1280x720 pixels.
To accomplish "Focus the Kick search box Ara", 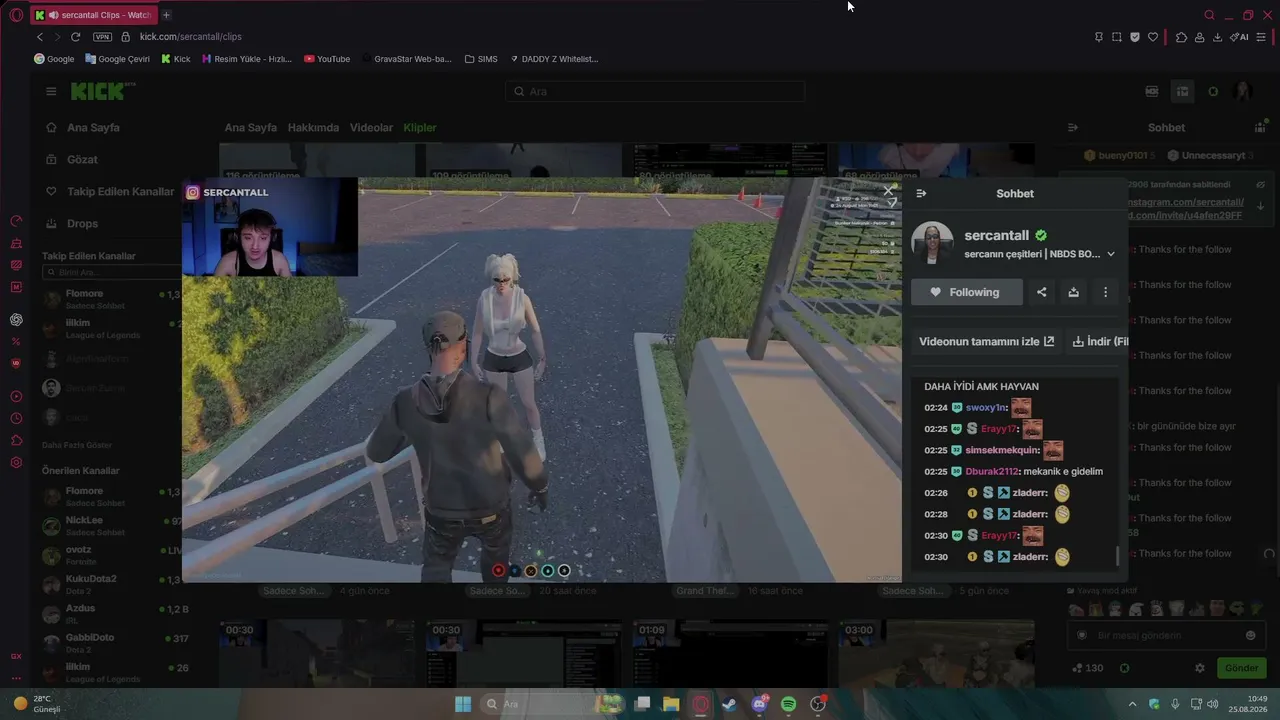I will coord(655,91).
